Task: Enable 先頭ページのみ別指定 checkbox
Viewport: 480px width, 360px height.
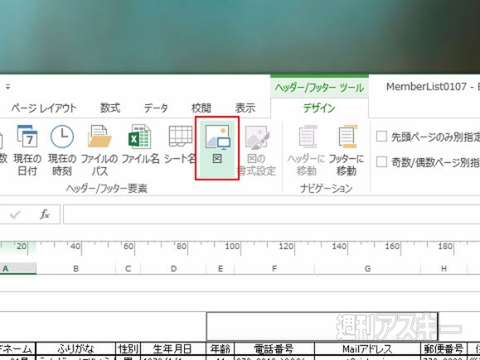Action: pos(381,136)
